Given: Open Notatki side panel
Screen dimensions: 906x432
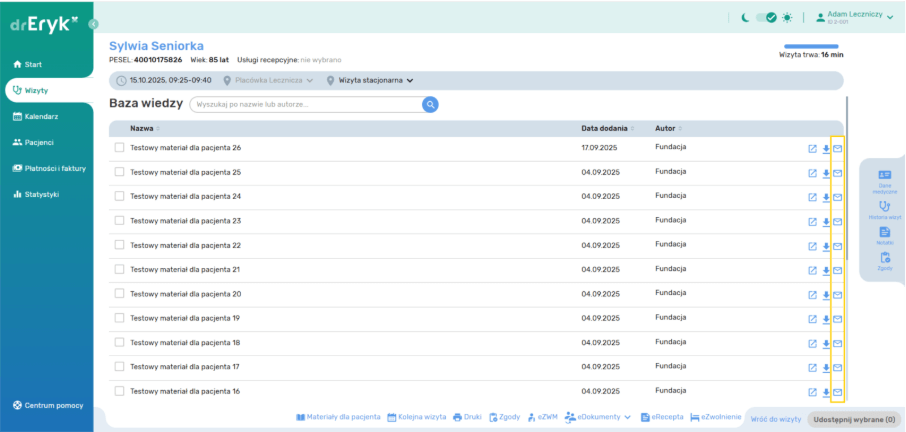Looking at the screenshot, I should [x=885, y=235].
